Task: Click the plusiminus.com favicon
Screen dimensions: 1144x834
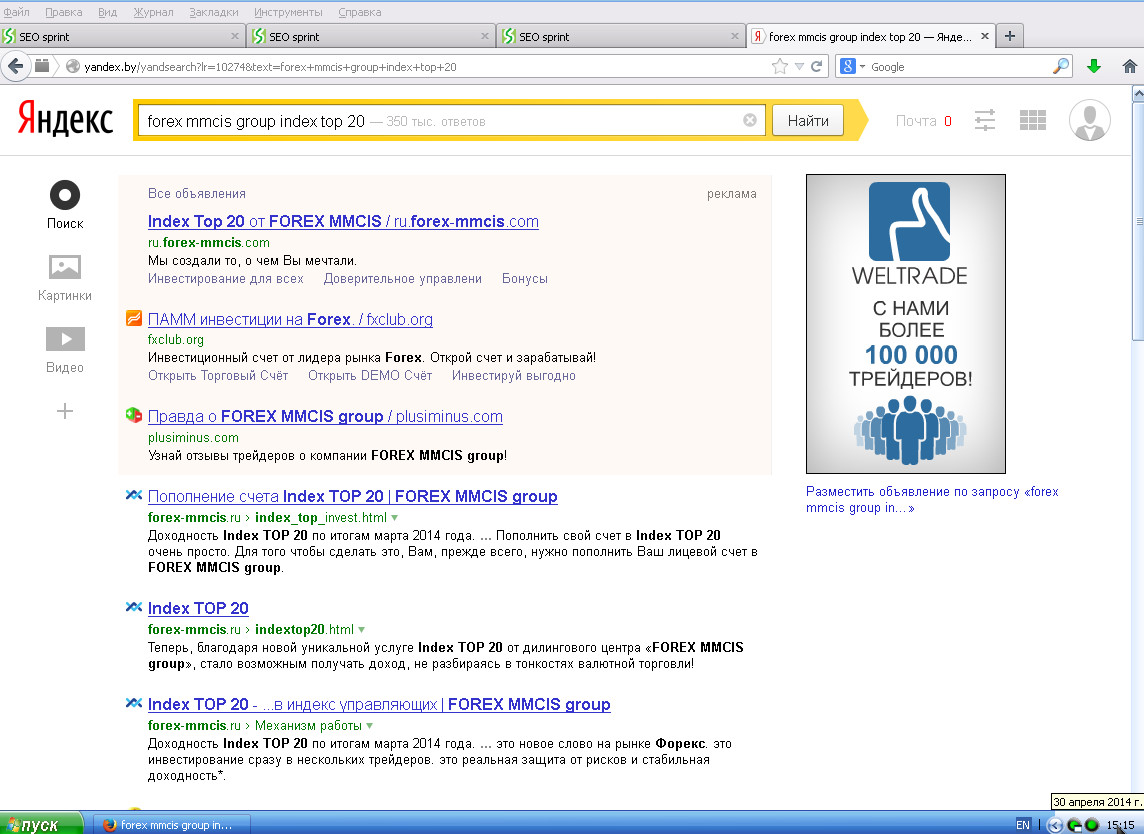Action: tap(134, 415)
